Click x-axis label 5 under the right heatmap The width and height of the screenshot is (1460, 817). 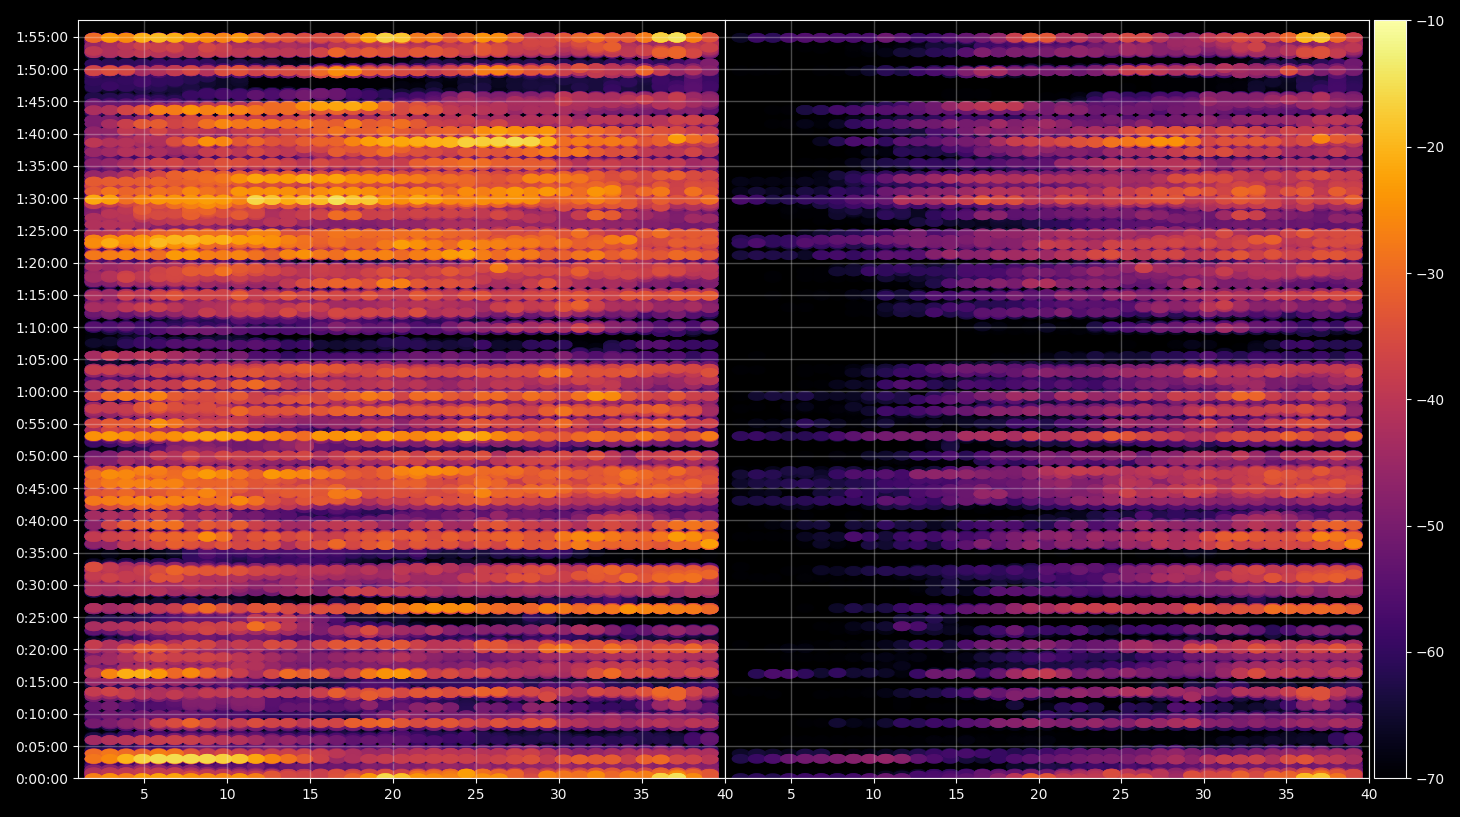pyautogui.click(x=791, y=794)
